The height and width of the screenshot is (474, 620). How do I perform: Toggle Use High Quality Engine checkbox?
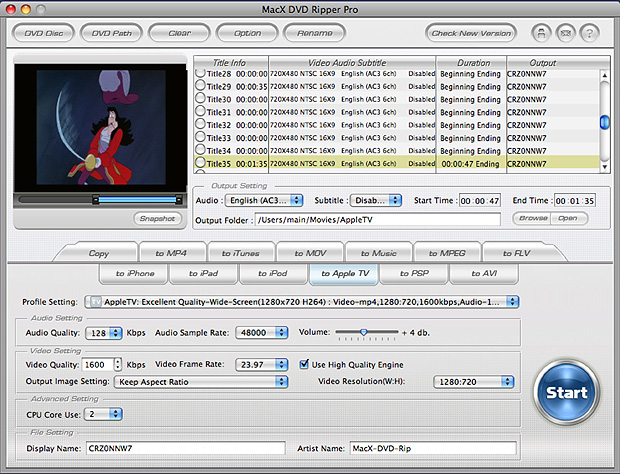click(304, 364)
